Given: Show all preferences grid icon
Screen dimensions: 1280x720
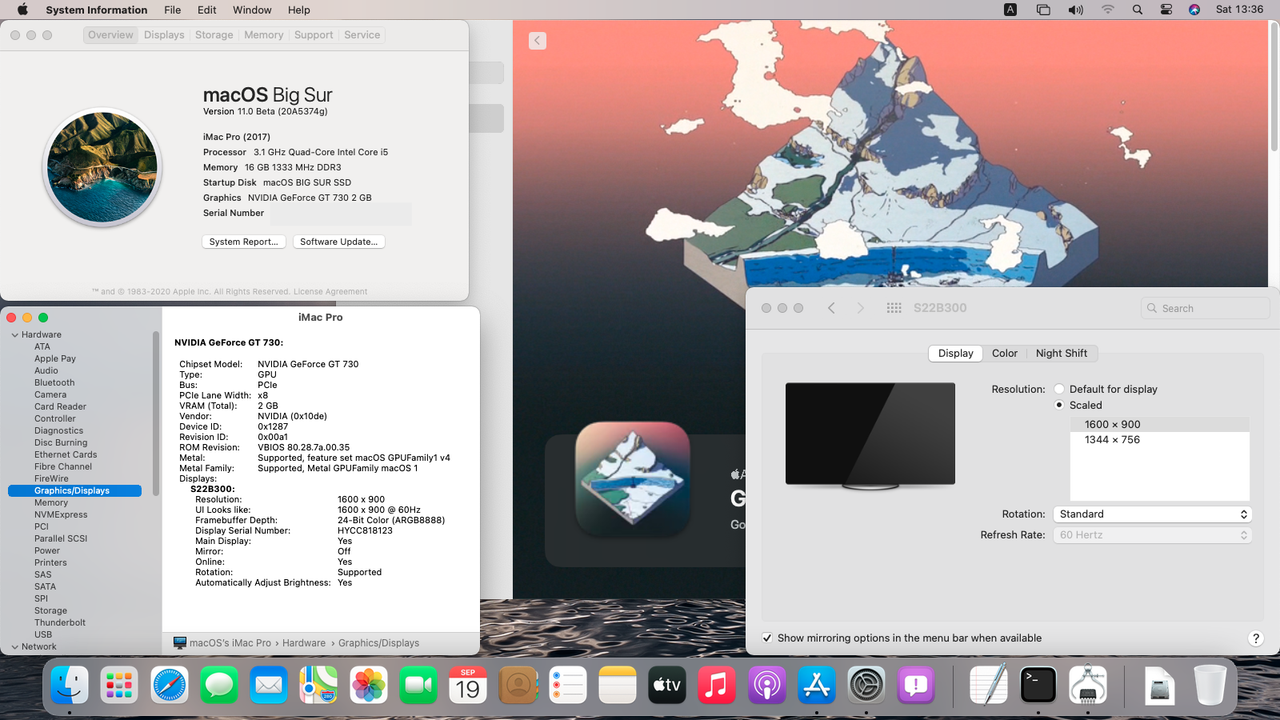Looking at the screenshot, I should (894, 308).
